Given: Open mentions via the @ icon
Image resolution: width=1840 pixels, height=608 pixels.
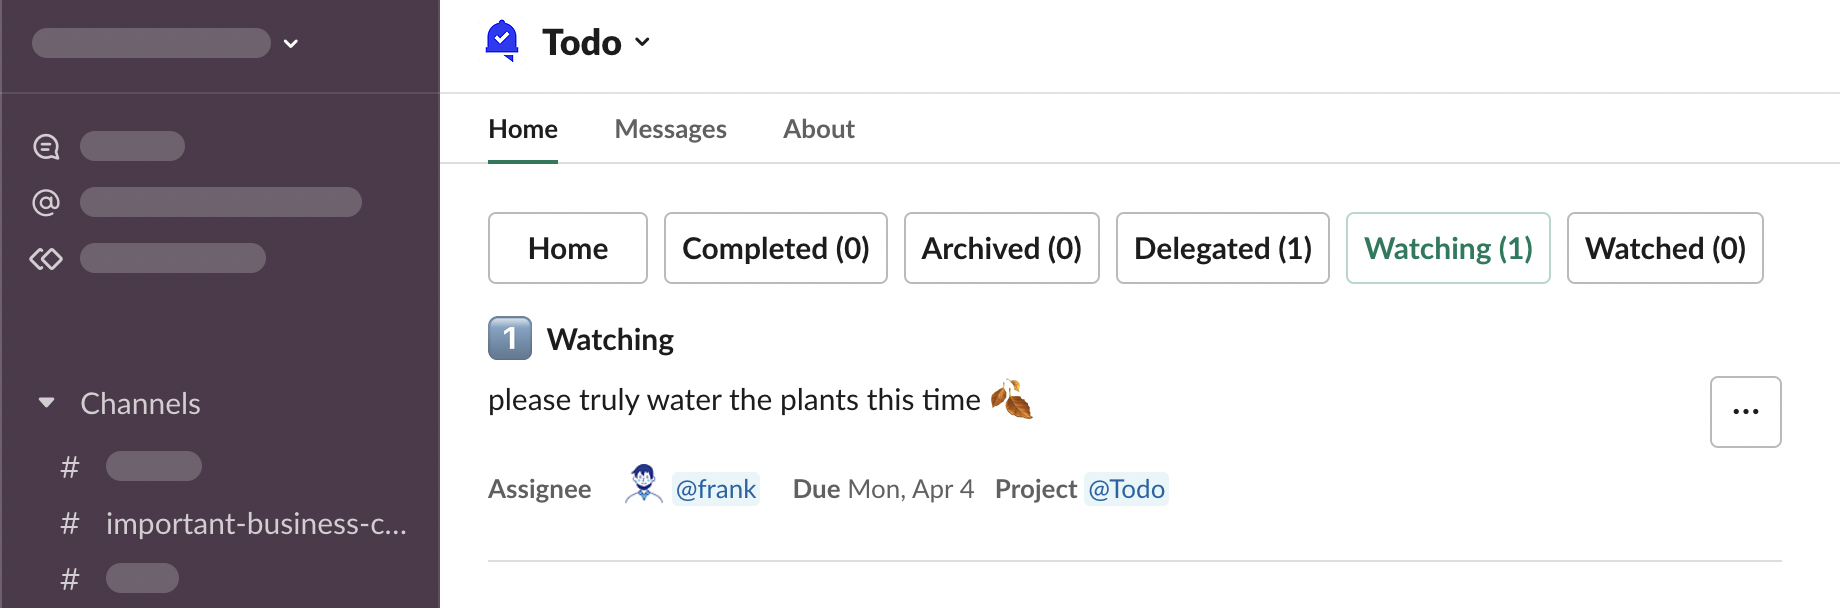Looking at the screenshot, I should click(46, 203).
